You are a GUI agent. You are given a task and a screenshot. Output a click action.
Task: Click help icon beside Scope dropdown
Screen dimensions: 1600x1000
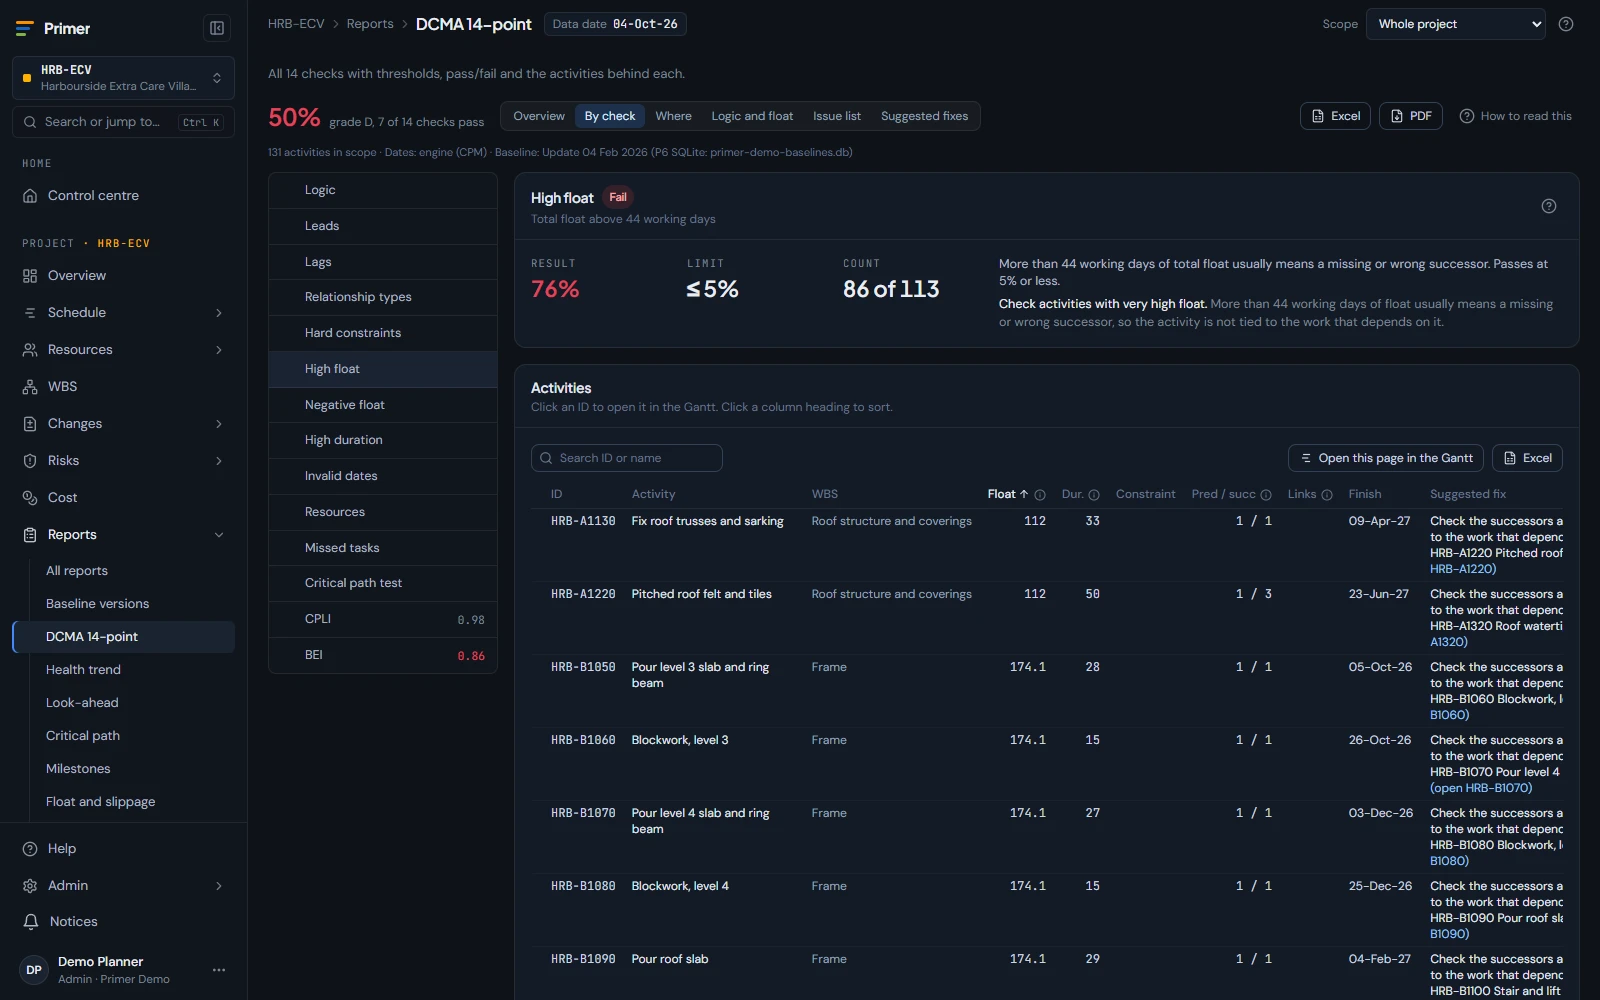pyautogui.click(x=1566, y=24)
